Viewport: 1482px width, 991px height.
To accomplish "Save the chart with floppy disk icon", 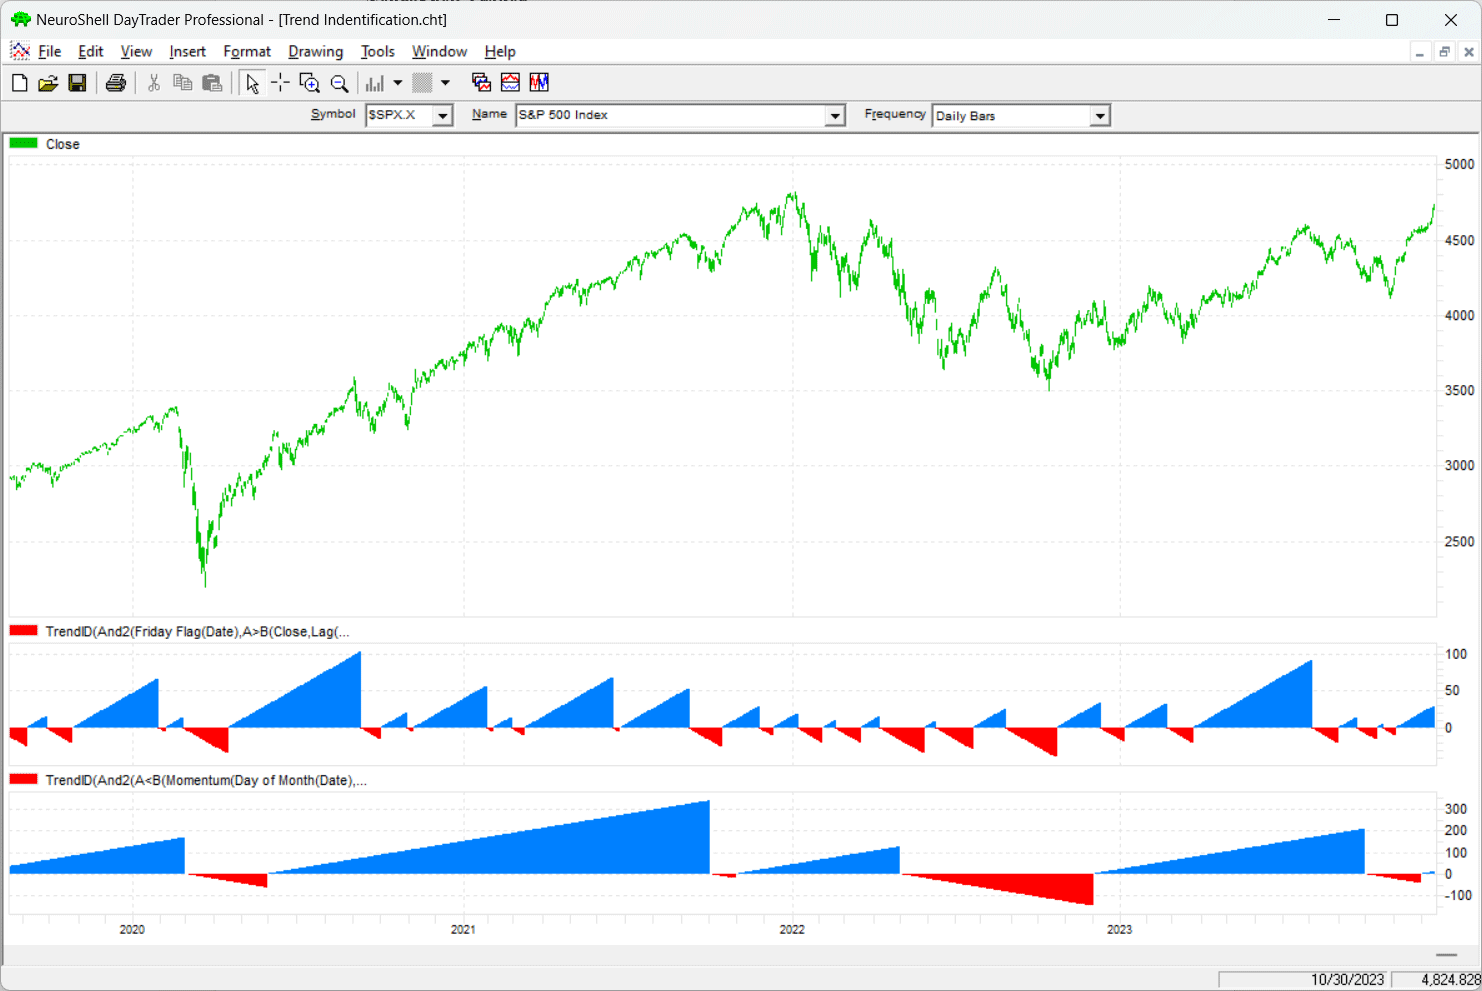I will 77,83.
